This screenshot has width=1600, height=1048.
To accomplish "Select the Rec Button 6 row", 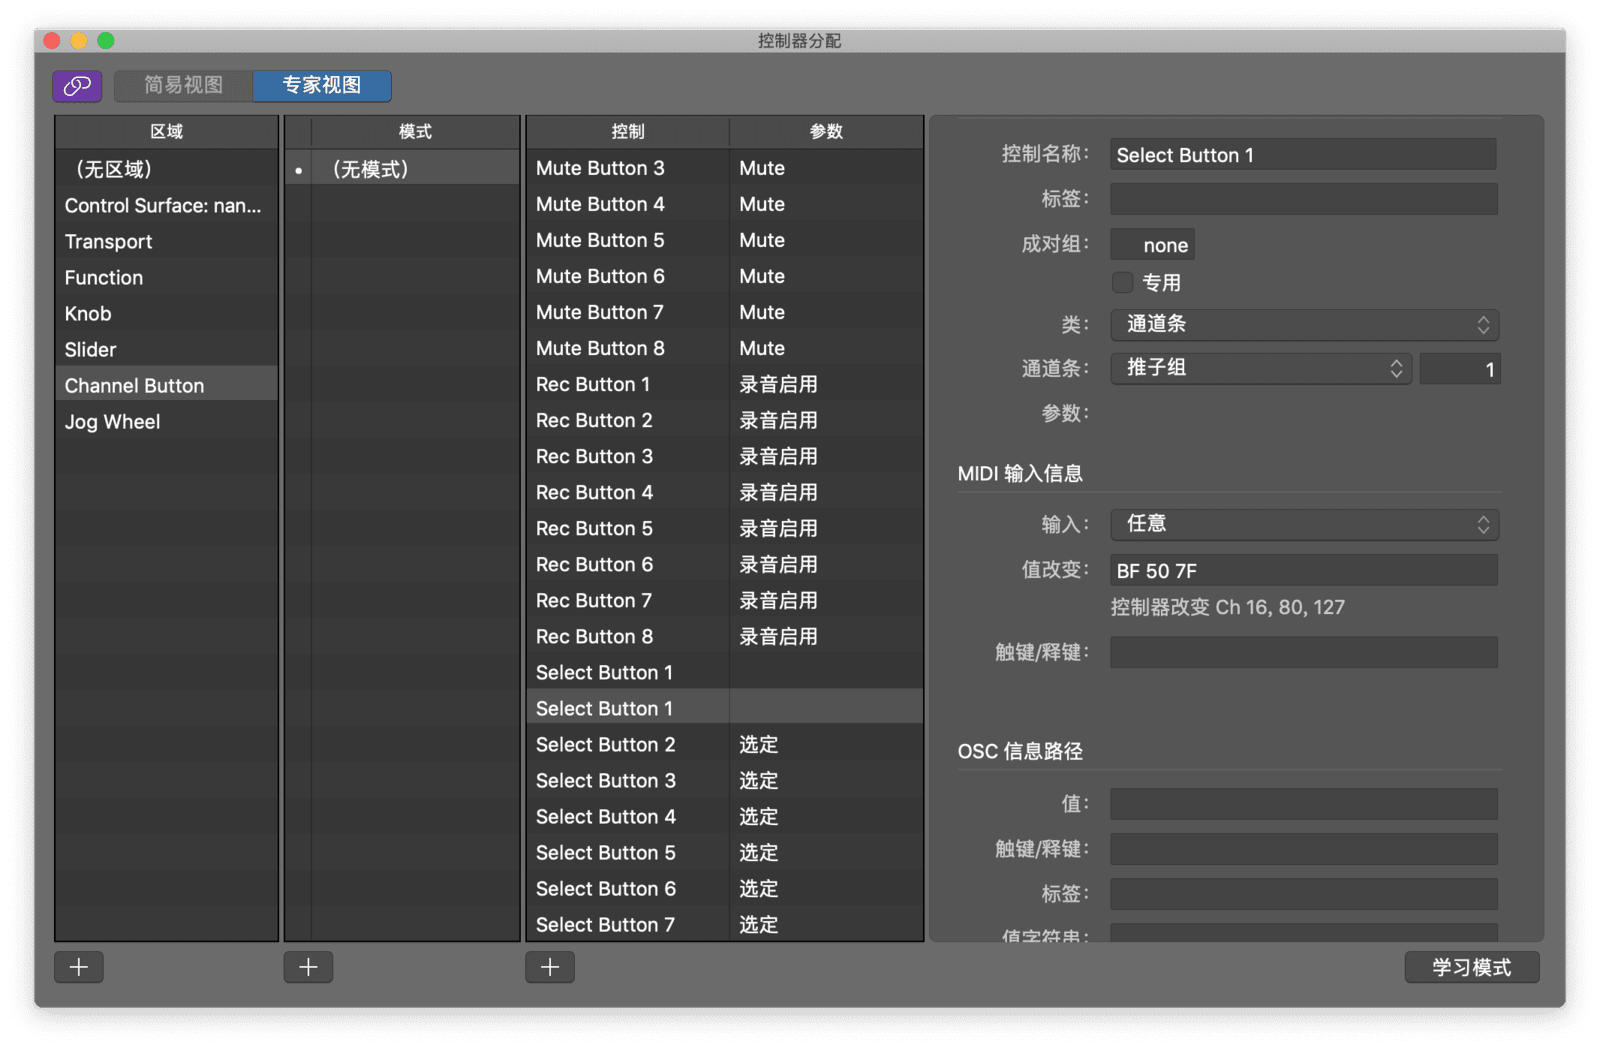I will click(x=725, y=564).
